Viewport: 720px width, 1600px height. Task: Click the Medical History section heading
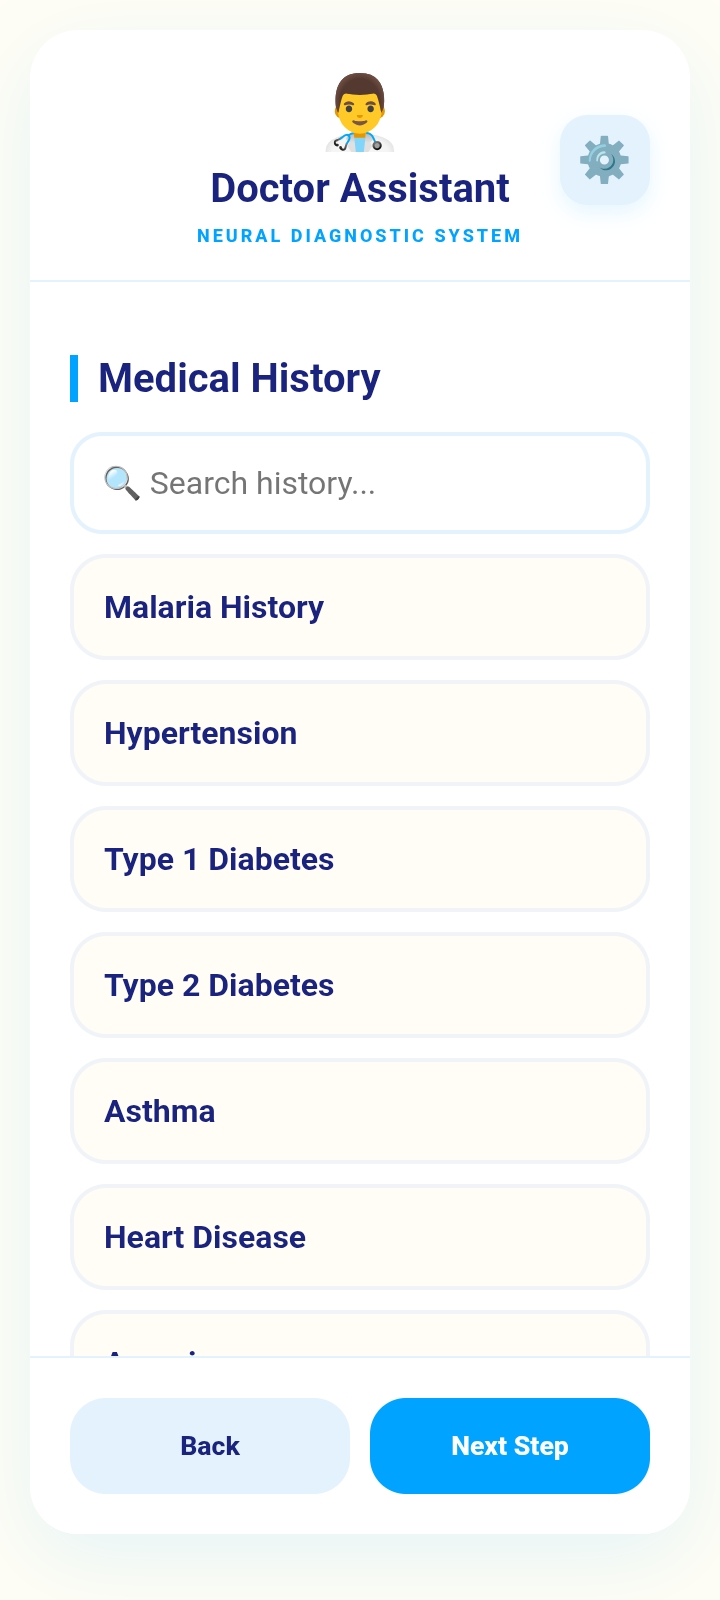tap(239, 378)
